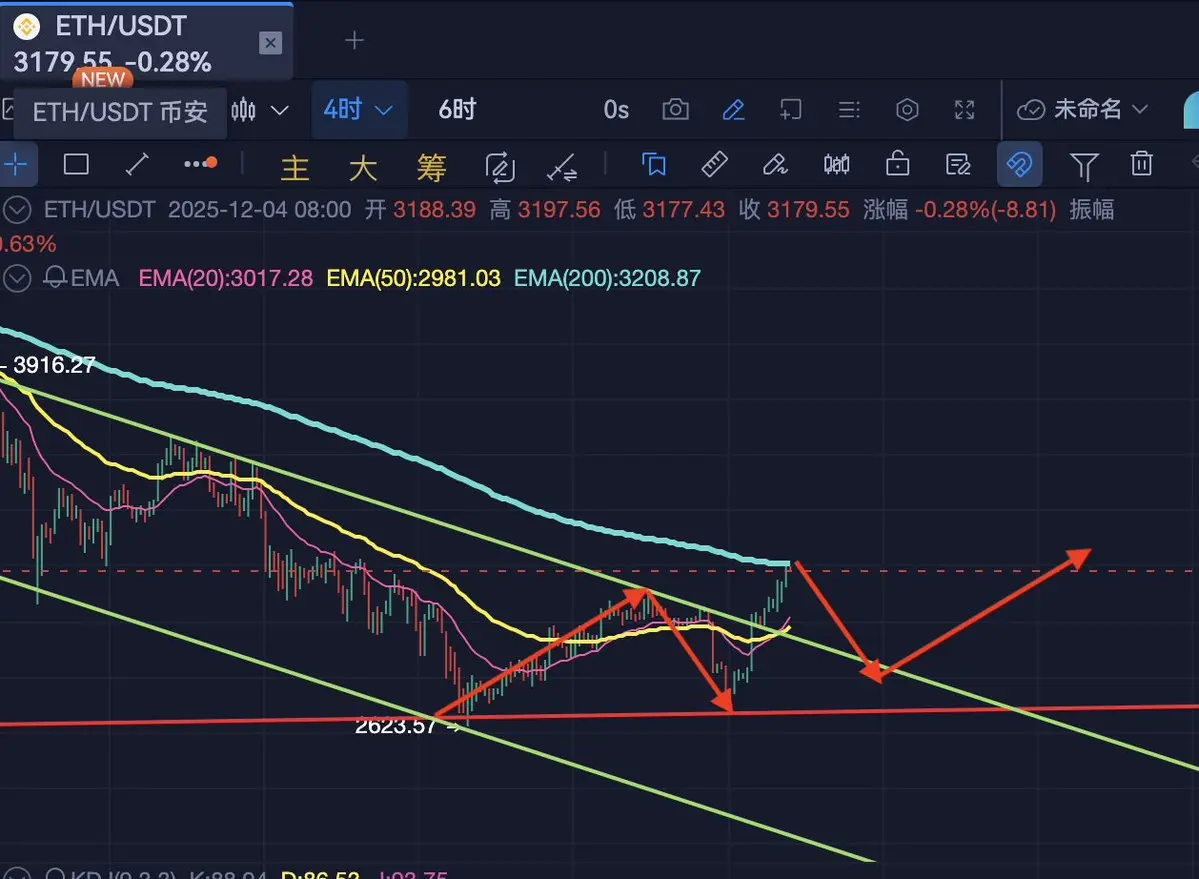Click the rotate-edit drawing icon
Viewport: 1199px width, 879px height.
click(x=500, y=167)
